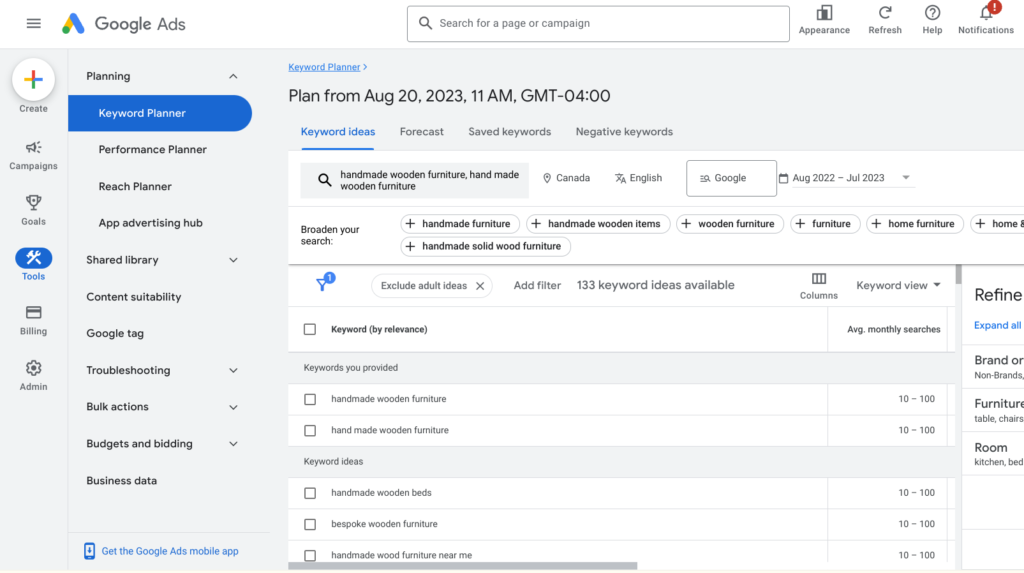Image resolution: width=1024 pixels, height=573 pixels.
Task: Add wooden furniture to search
Action: (x=729, y=224)
